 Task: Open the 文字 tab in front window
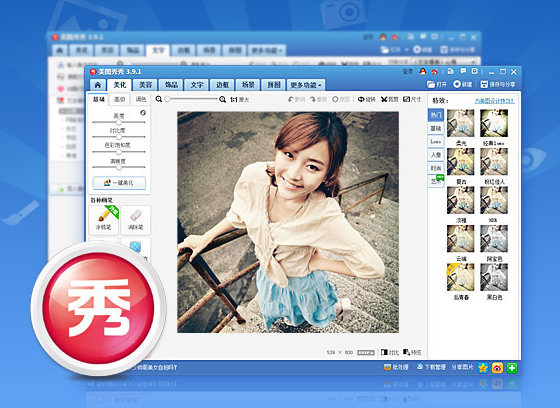[x=197, y=85]
